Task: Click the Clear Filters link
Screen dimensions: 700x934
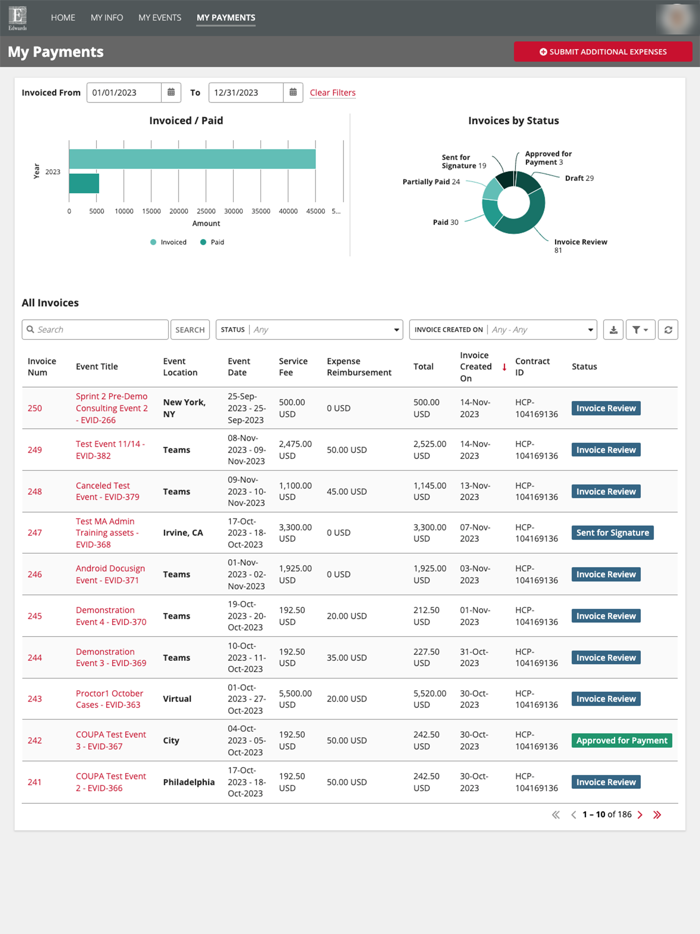Action: click(332, 92)
